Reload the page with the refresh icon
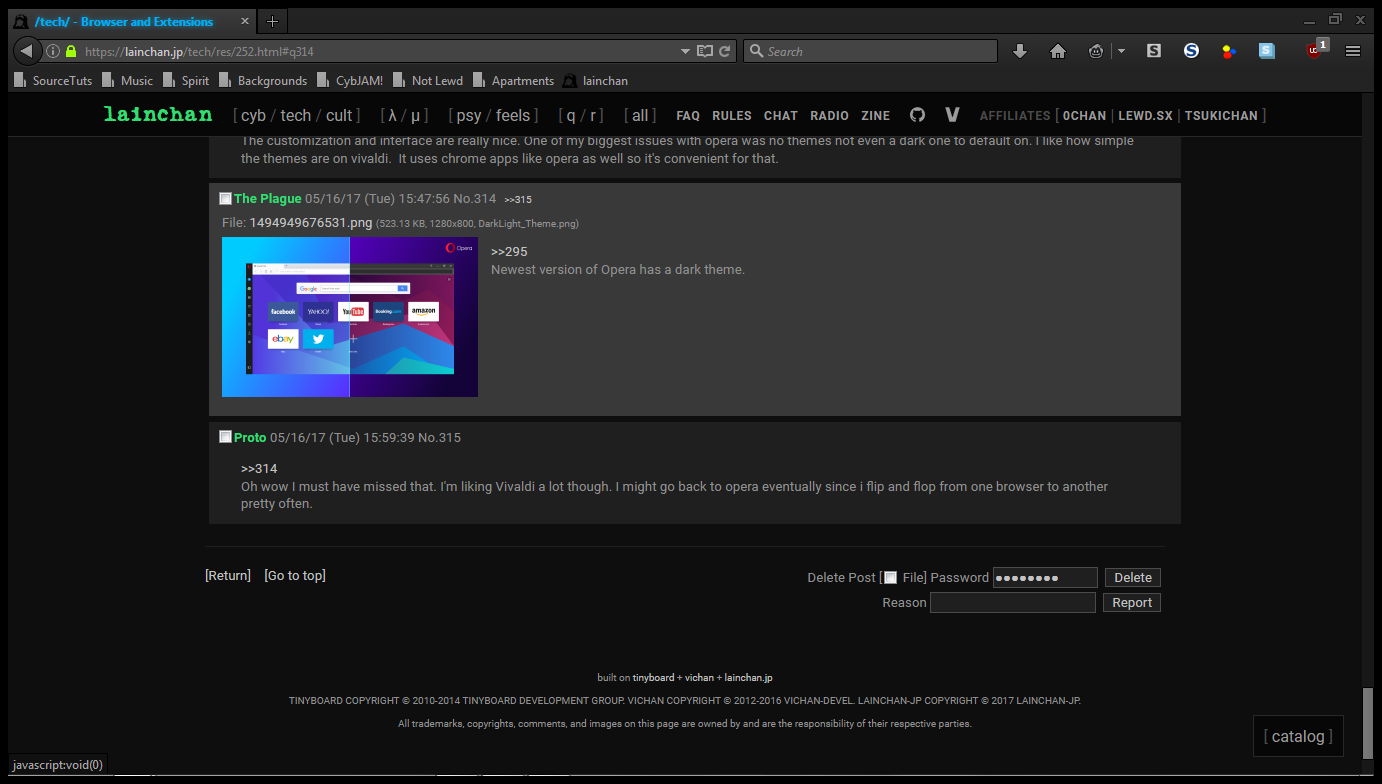 pyautogui.click(x=726, y=51)
